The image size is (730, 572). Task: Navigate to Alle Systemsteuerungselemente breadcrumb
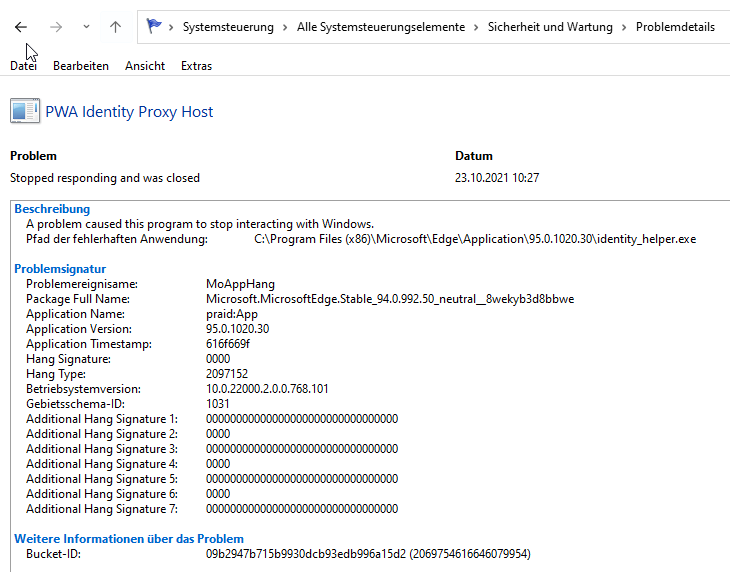click(x=381, y=27)
